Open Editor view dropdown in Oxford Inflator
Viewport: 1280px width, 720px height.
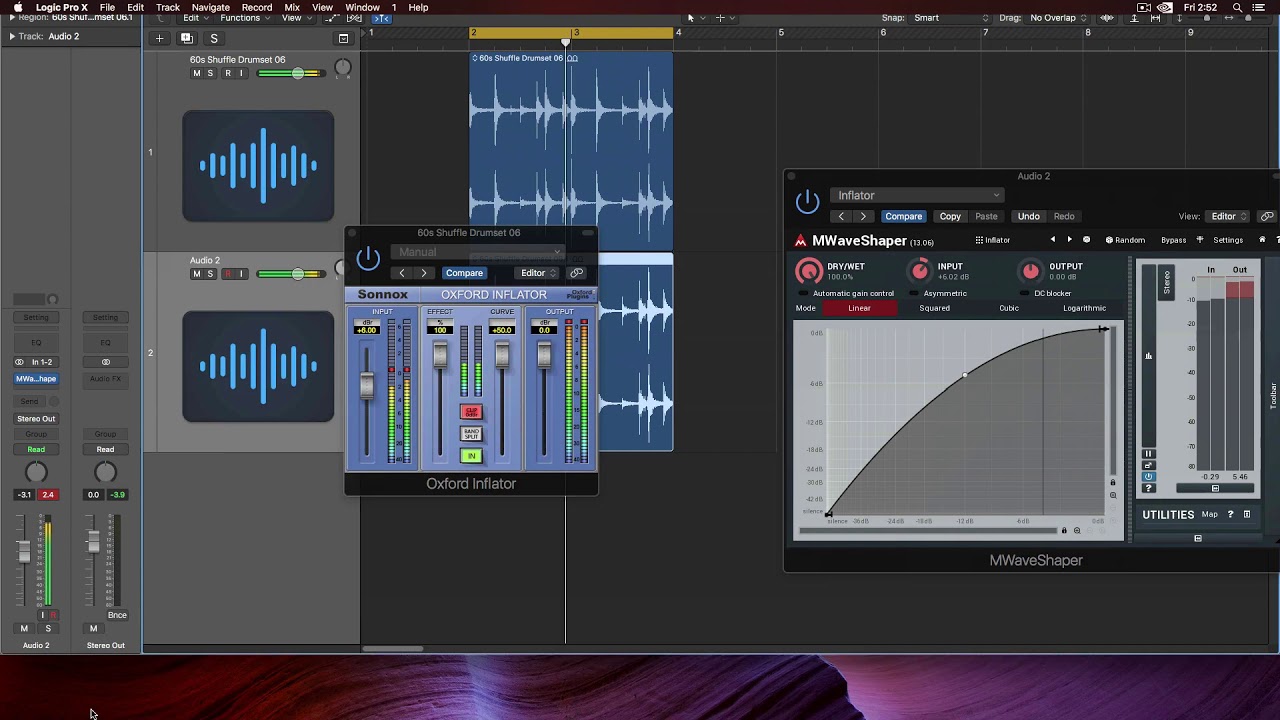point(538,273)
